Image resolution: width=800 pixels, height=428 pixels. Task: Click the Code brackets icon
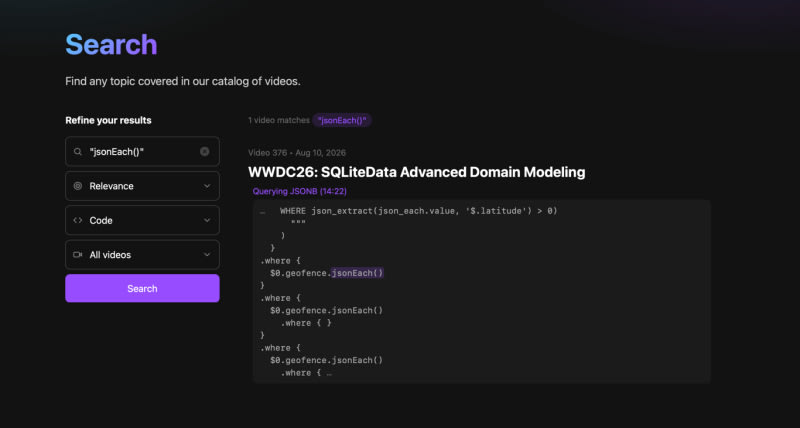(78, 220)
